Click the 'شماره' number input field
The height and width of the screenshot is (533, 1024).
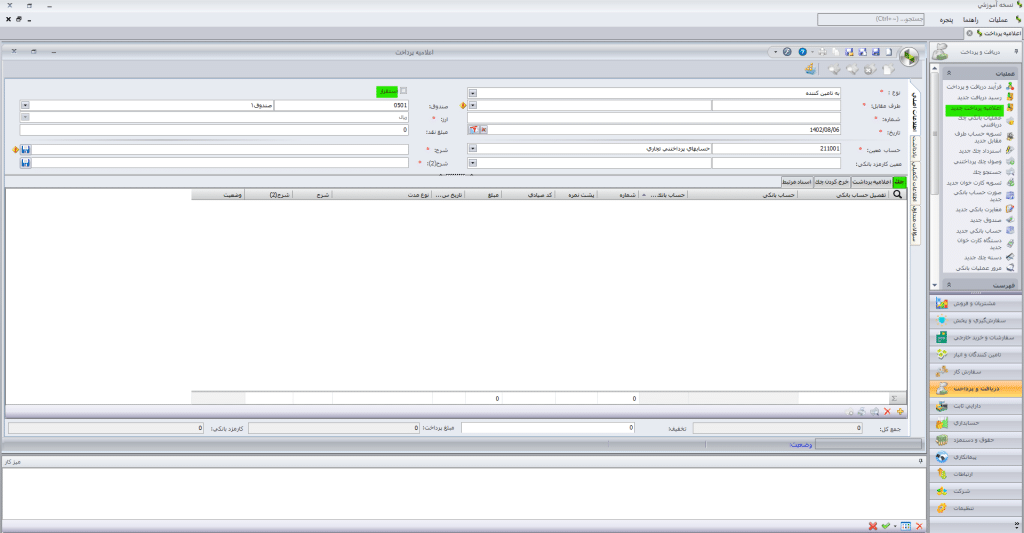point(654,118)
